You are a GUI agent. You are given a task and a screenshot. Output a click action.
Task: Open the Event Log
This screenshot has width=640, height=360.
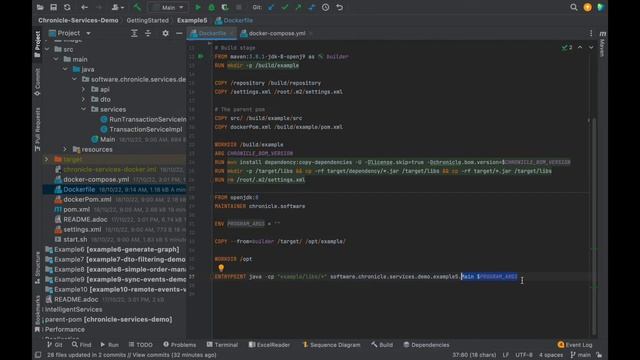coord(575,345)
